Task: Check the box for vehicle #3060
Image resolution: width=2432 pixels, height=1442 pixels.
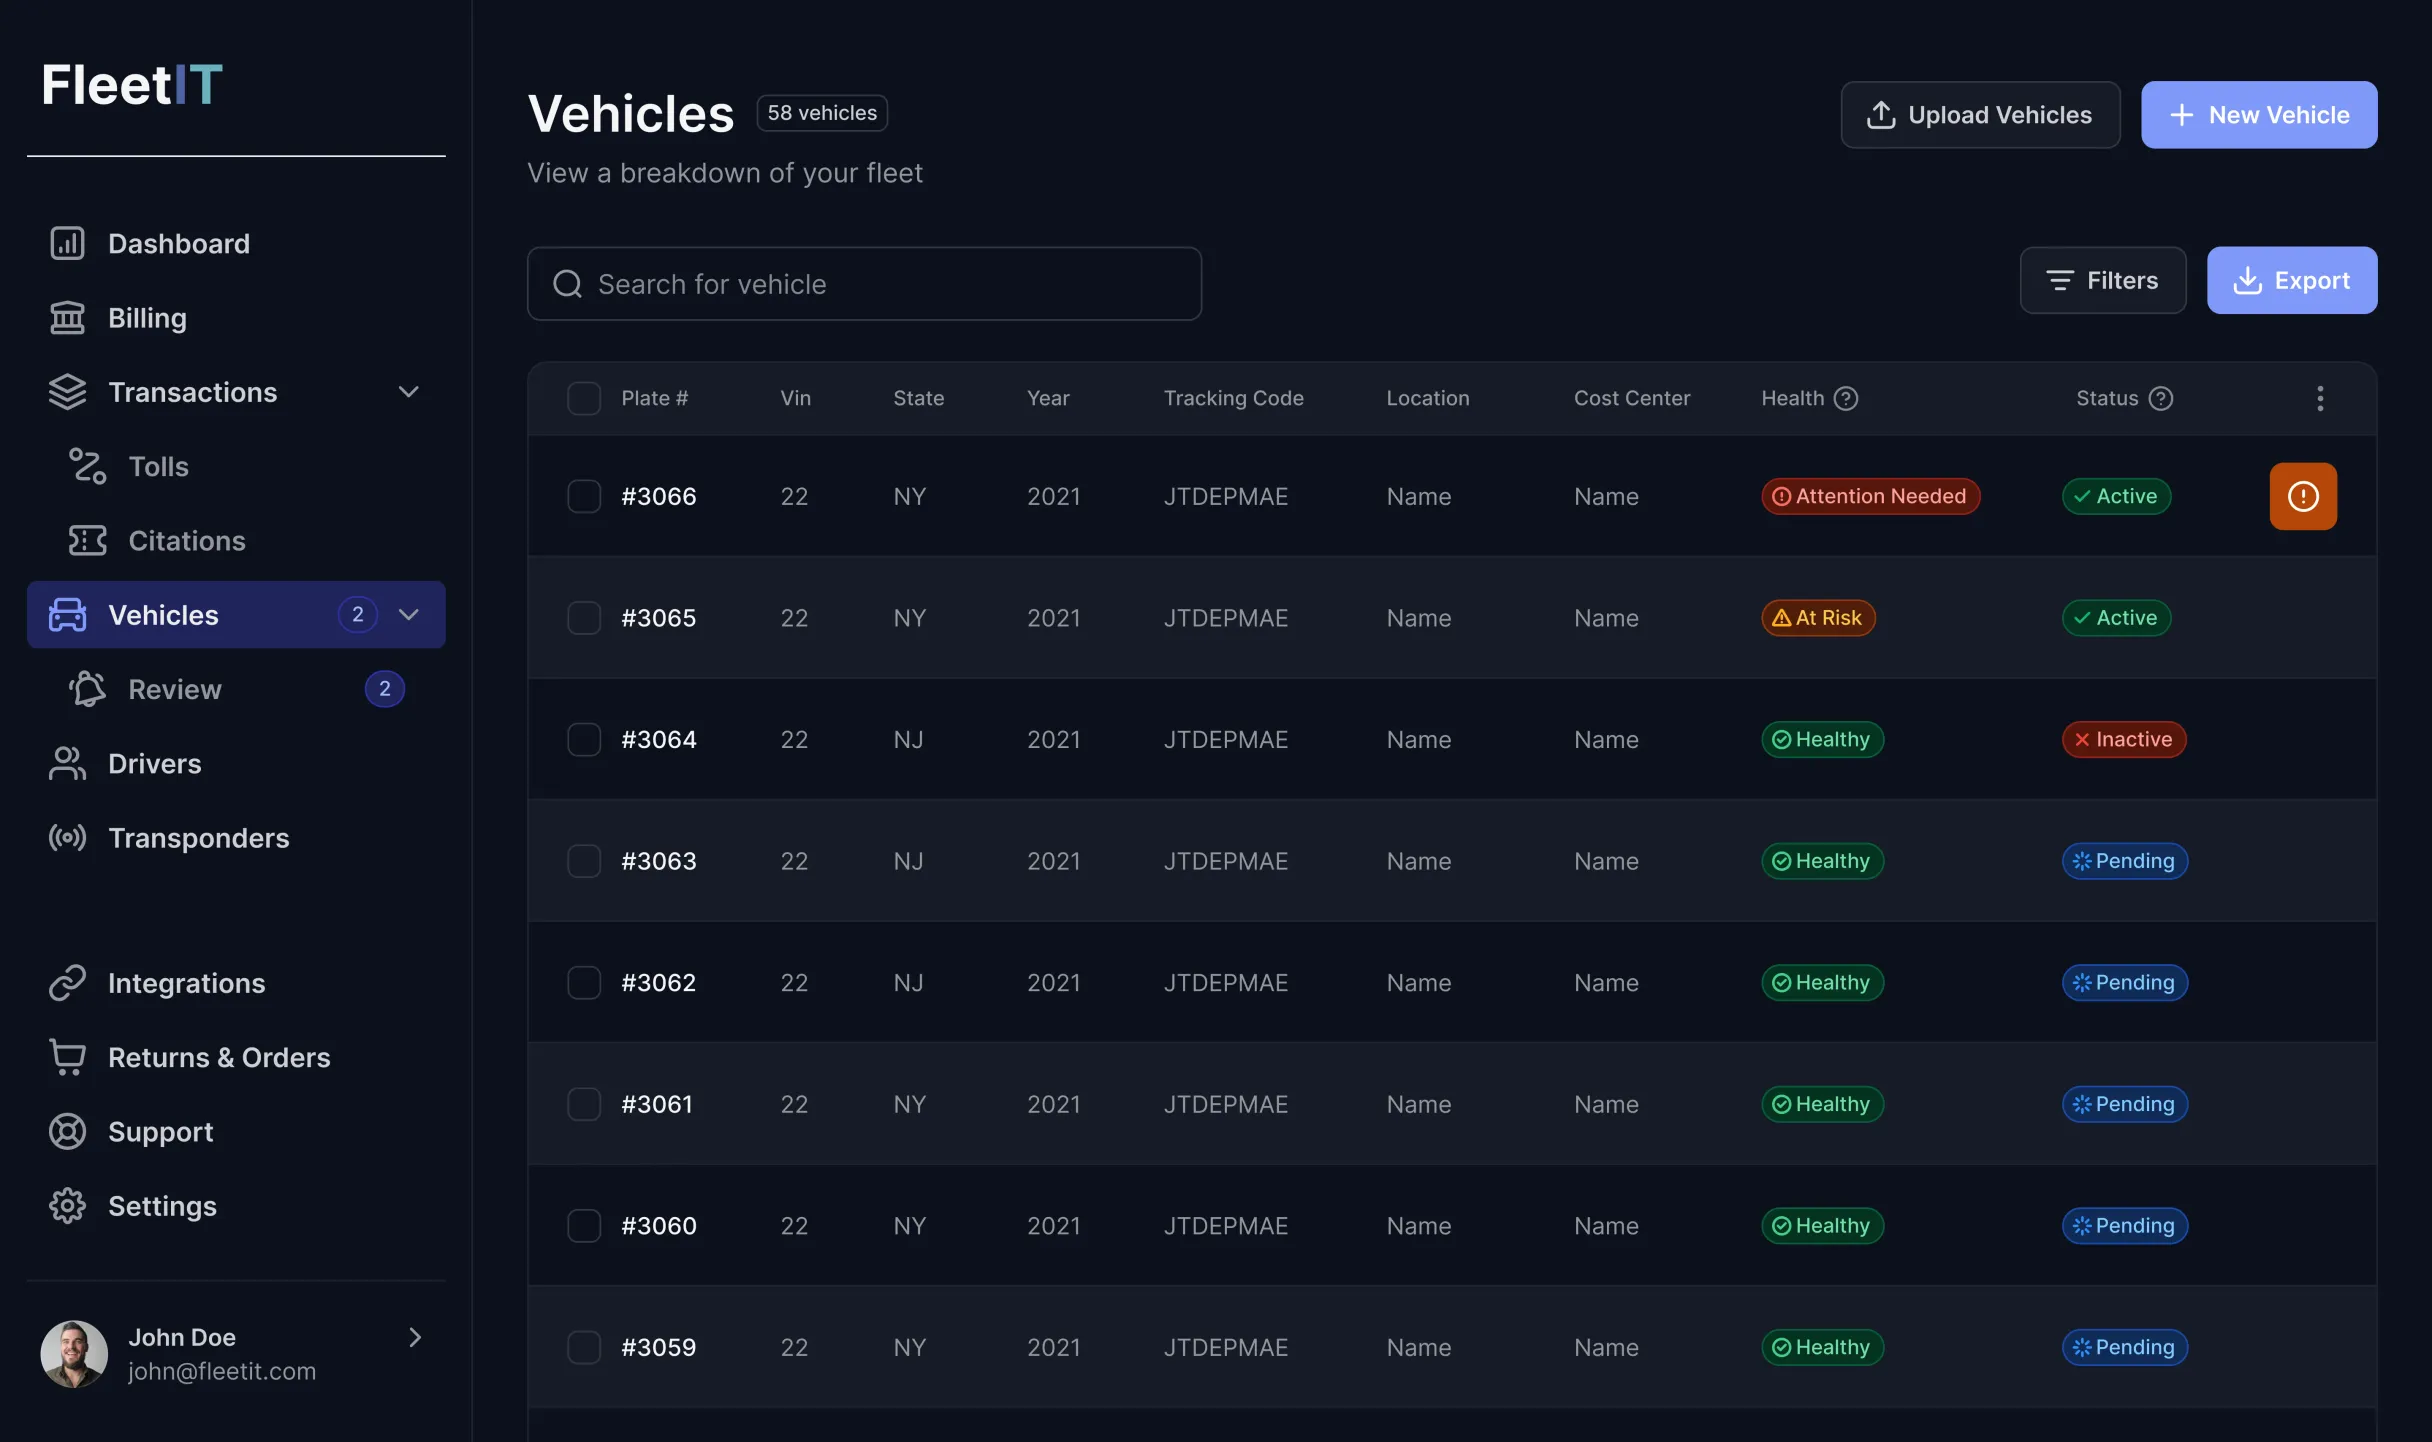Action: point(584,1225)
